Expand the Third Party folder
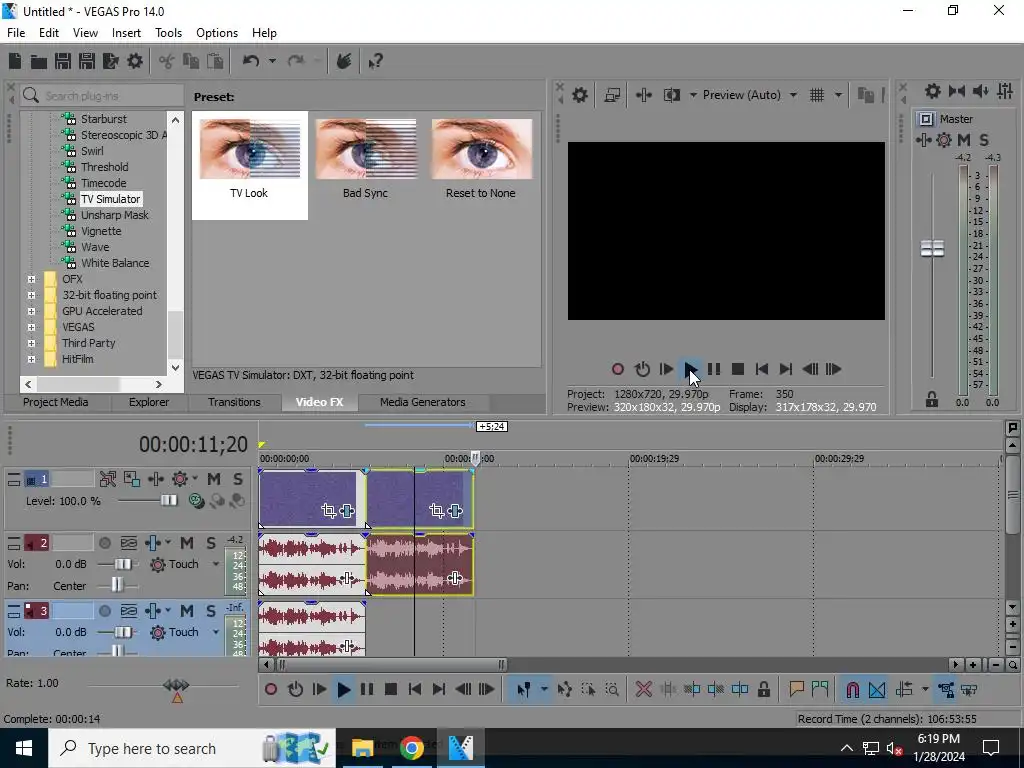The image size is (1024, 768). (x=31, y=344)
